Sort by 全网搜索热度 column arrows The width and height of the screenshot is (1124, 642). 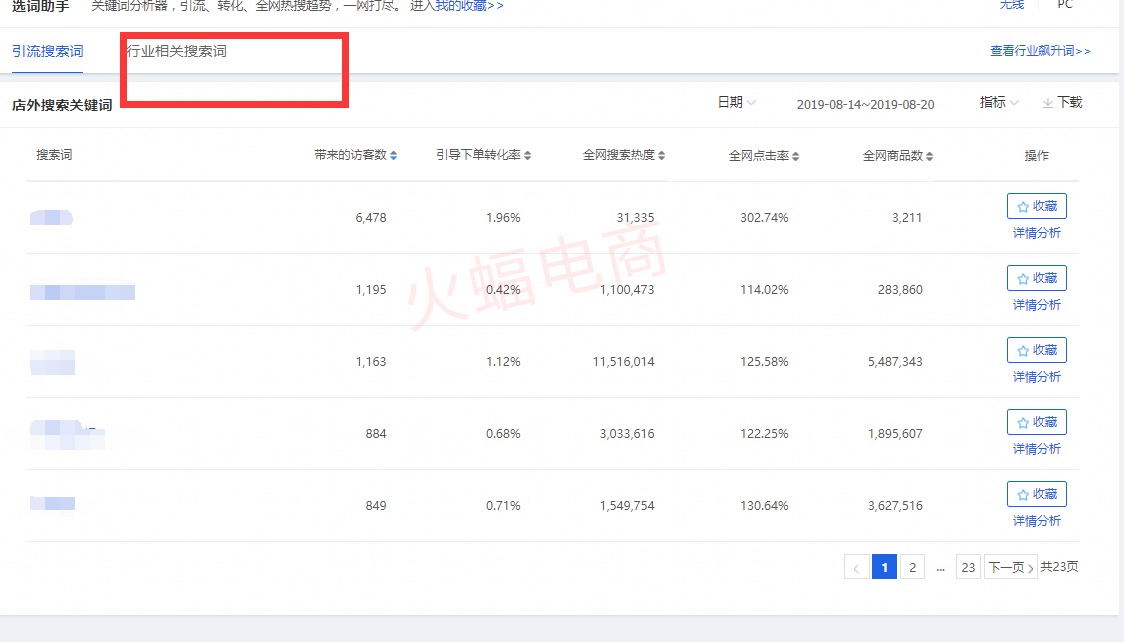(x=662, y=156)
